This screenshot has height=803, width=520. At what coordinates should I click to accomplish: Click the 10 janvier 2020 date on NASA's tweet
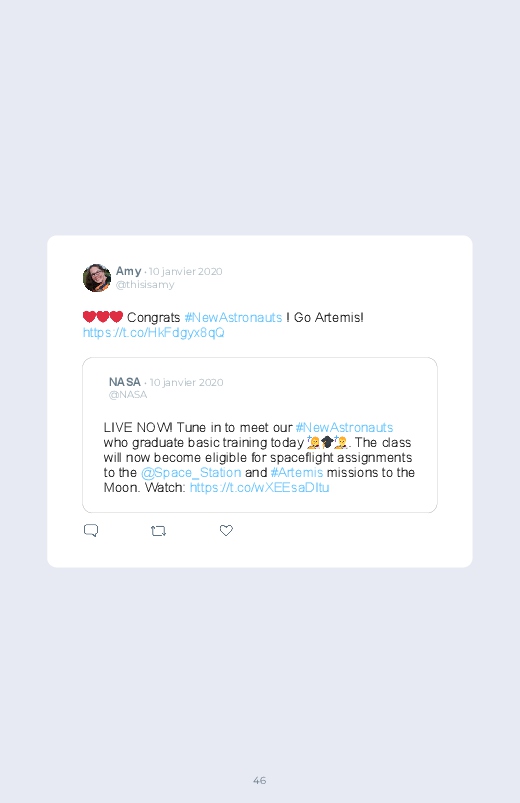click(x=186, y=383)
